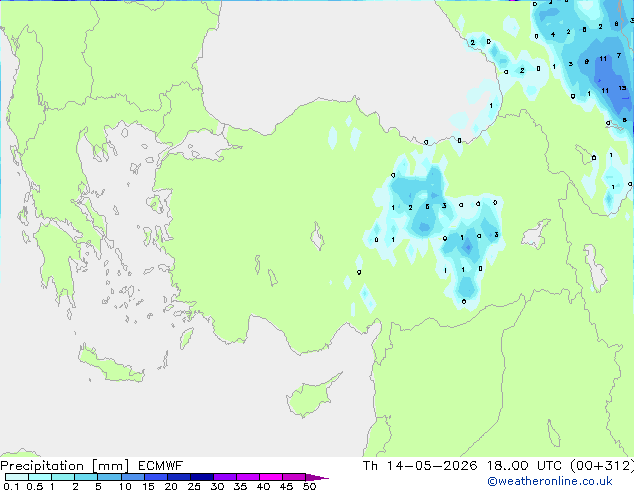Click the legend label '25'
Image resolution: width=634 pixels, height=490 pixels.
(194, 486)
